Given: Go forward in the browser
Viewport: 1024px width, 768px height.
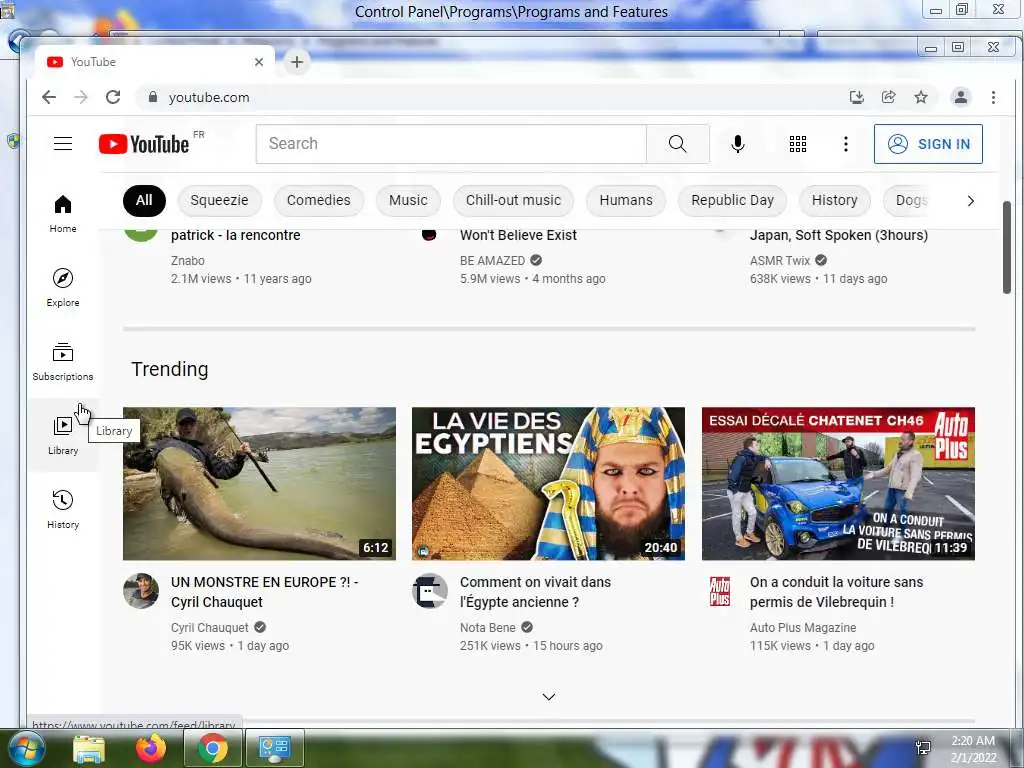Looking at the screenshot, I should coord(81,97).
